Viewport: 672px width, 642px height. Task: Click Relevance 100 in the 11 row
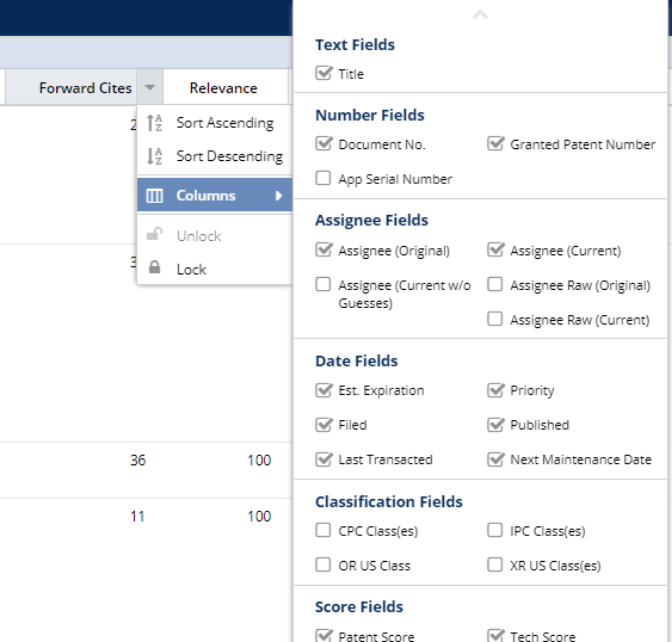click(x=259, y=516)
